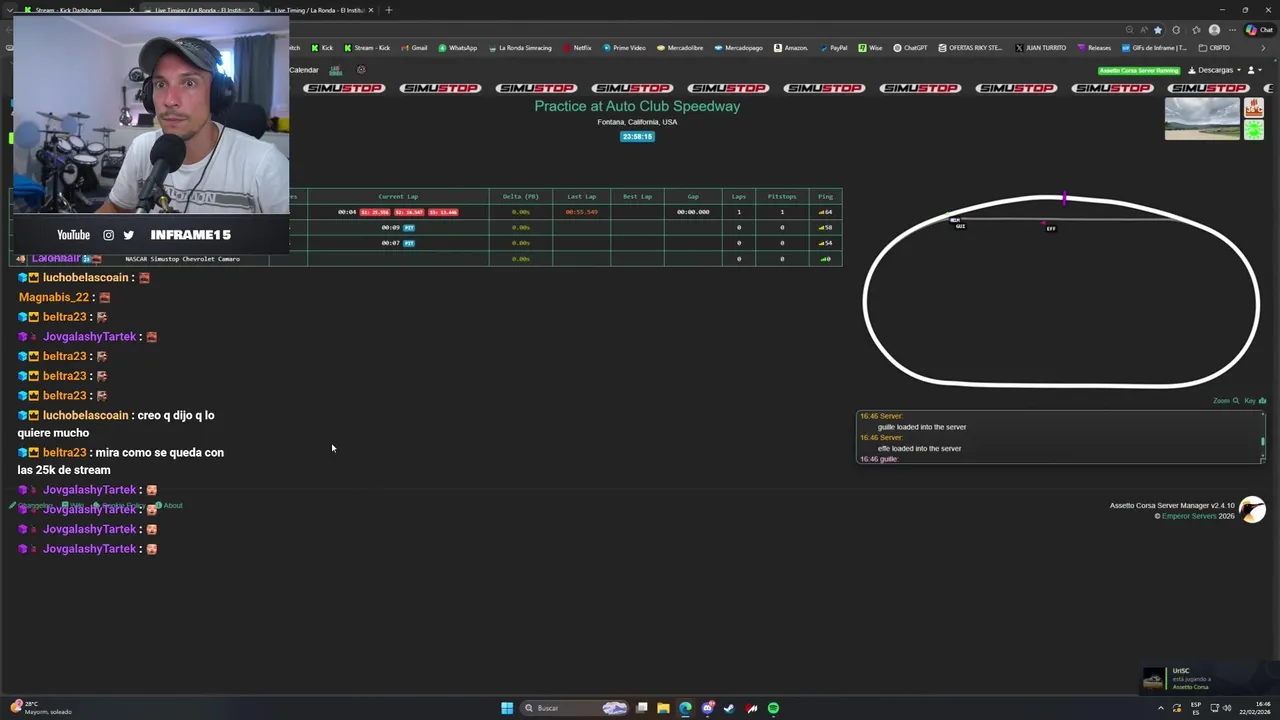Click the Zoom control under the map
Viewport: 1280px width, 720px height.
click(1226, 401)
